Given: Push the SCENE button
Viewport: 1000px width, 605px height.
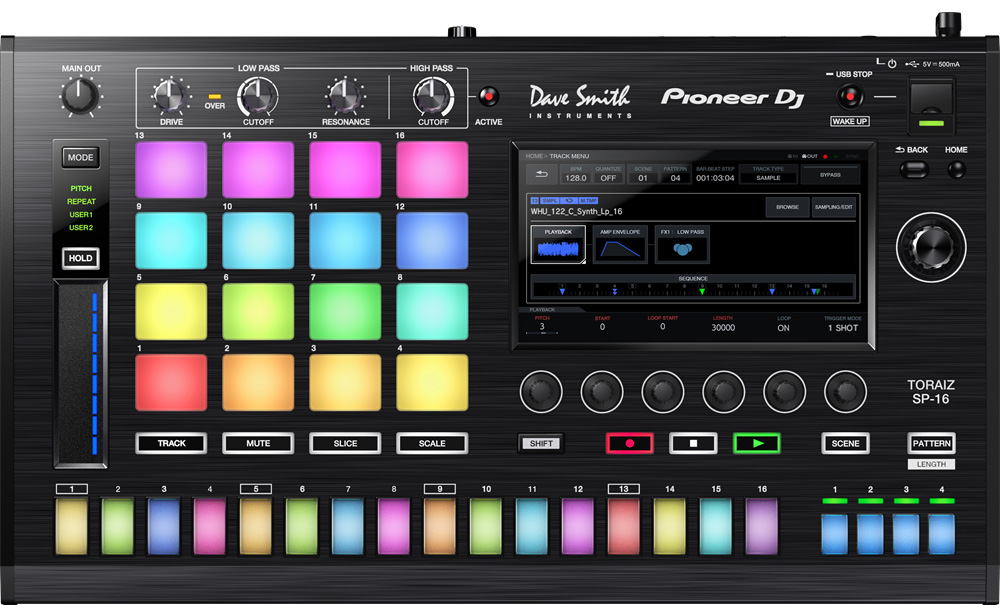Looking at the screenshot, I should pyautogui.click(x=846, y=443).
